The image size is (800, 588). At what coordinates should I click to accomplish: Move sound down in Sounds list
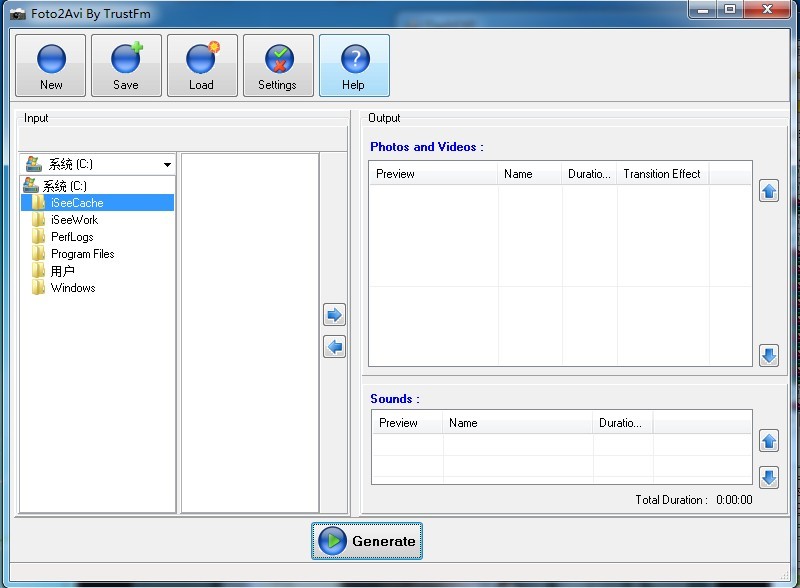coord(768,477)
